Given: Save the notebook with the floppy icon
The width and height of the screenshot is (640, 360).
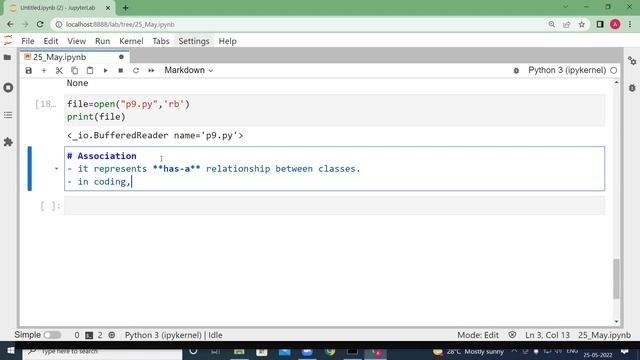Looking at the screenshot, I should point(29,70).
